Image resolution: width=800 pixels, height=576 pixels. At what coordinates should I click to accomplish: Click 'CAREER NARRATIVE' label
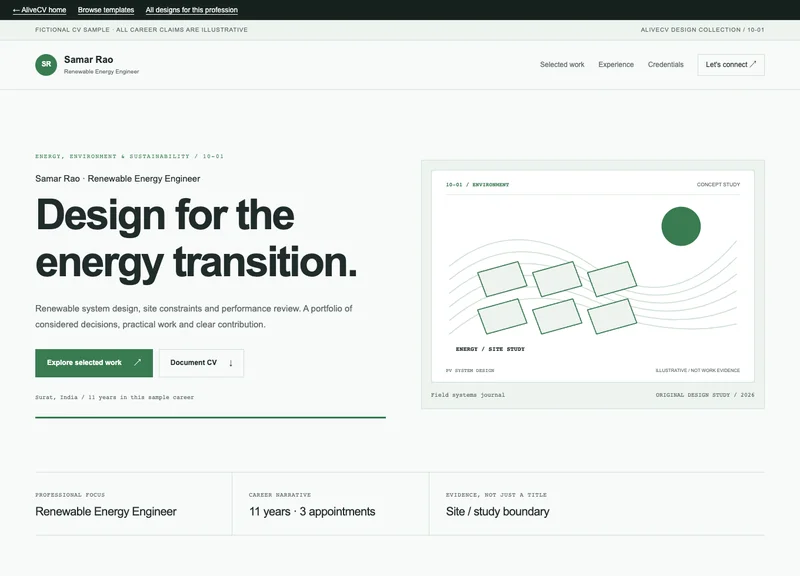[280, 495]
